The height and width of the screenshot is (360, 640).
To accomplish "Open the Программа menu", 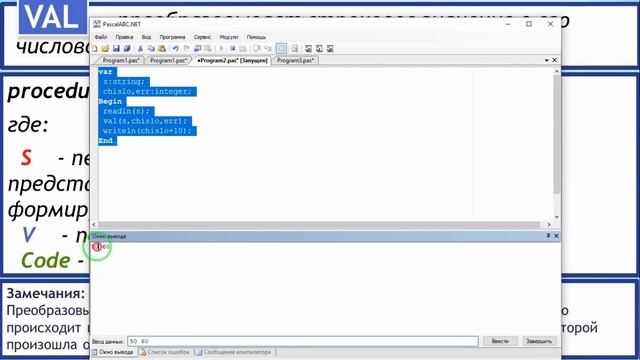I will click(172, 37).
